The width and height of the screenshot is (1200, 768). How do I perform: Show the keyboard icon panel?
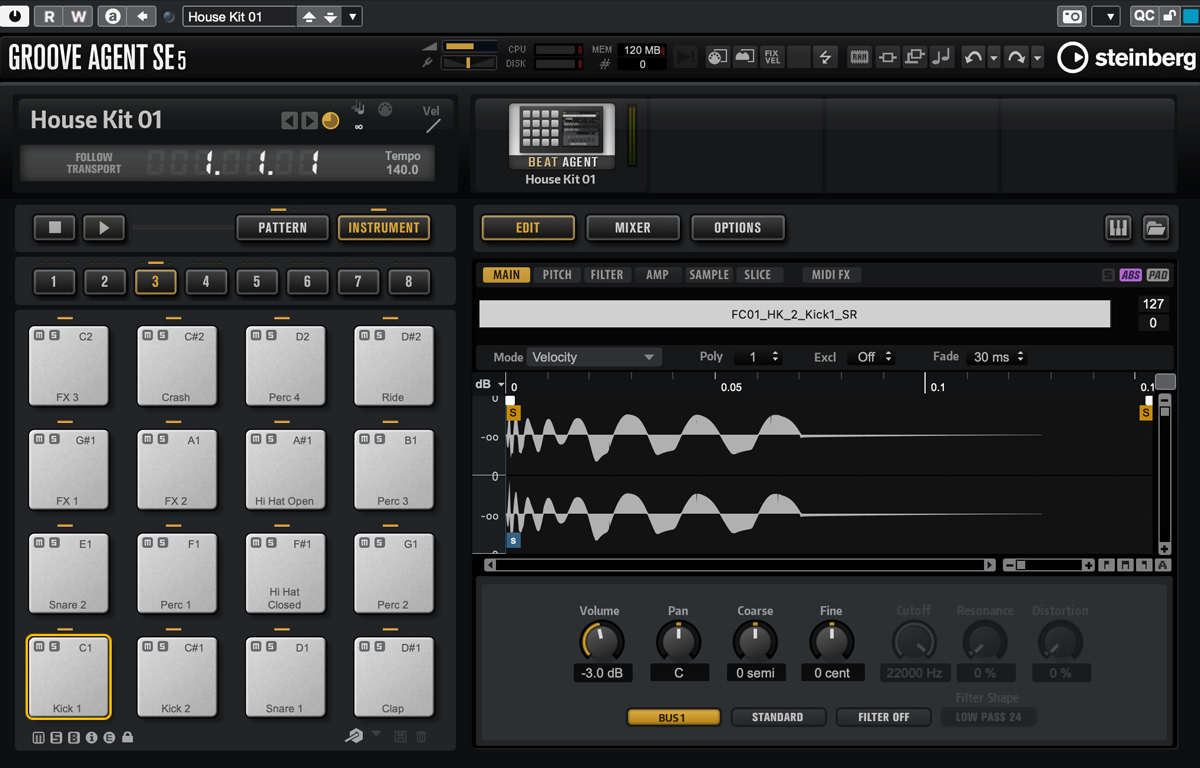tap(1118, 228)
